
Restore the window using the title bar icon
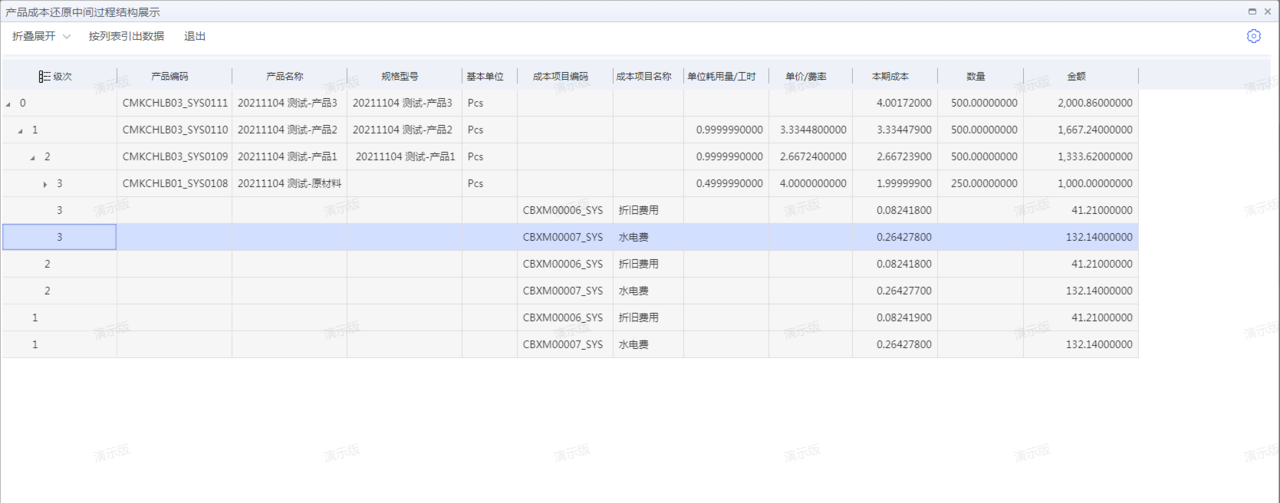tap(1251, 11)
